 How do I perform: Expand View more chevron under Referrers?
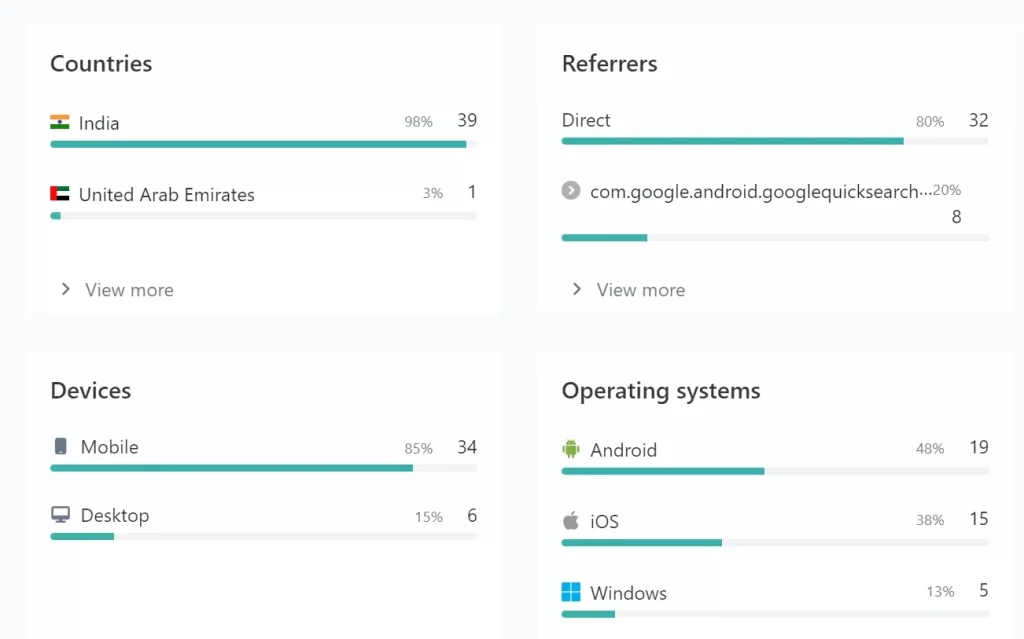(577, 289)
